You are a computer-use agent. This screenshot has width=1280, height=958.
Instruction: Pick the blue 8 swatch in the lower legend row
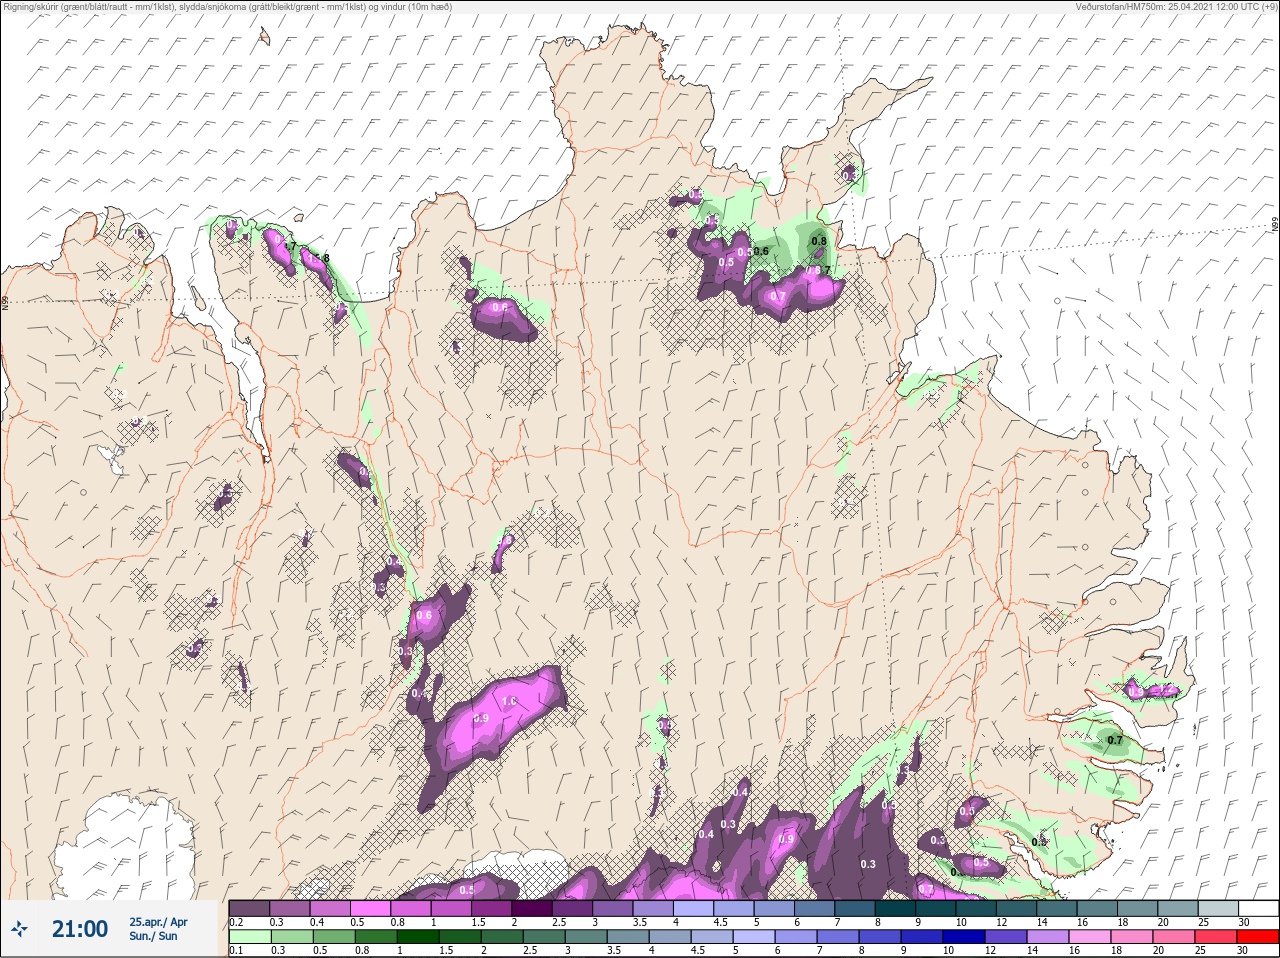(x=880, y=937)
